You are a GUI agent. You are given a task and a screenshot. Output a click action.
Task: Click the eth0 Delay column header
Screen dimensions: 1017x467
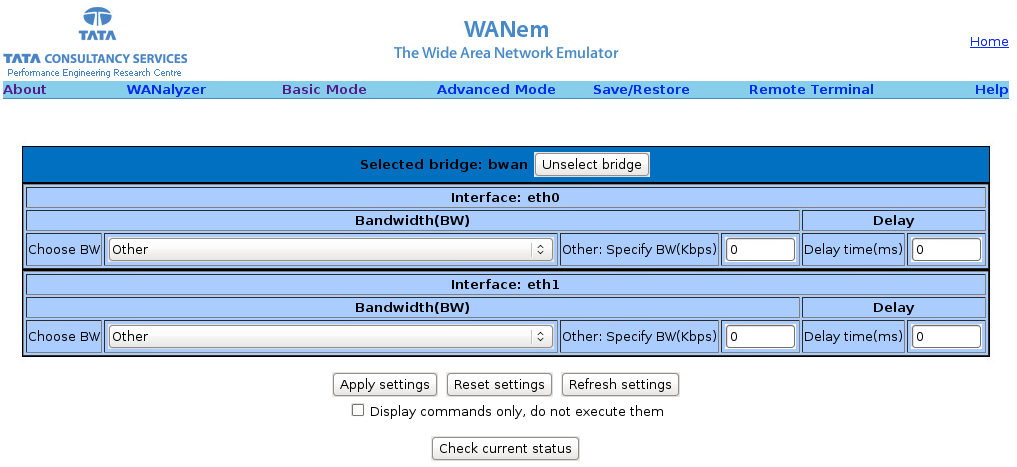pyautogui.click(x=894, y=221)
